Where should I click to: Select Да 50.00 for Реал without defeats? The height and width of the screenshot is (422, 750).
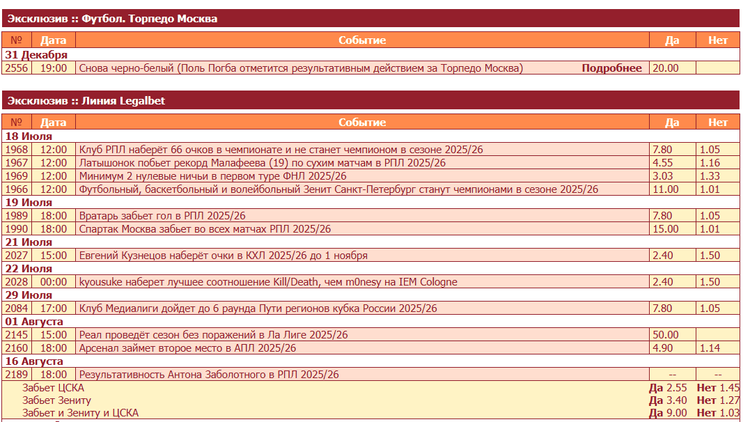click(665, 335)
